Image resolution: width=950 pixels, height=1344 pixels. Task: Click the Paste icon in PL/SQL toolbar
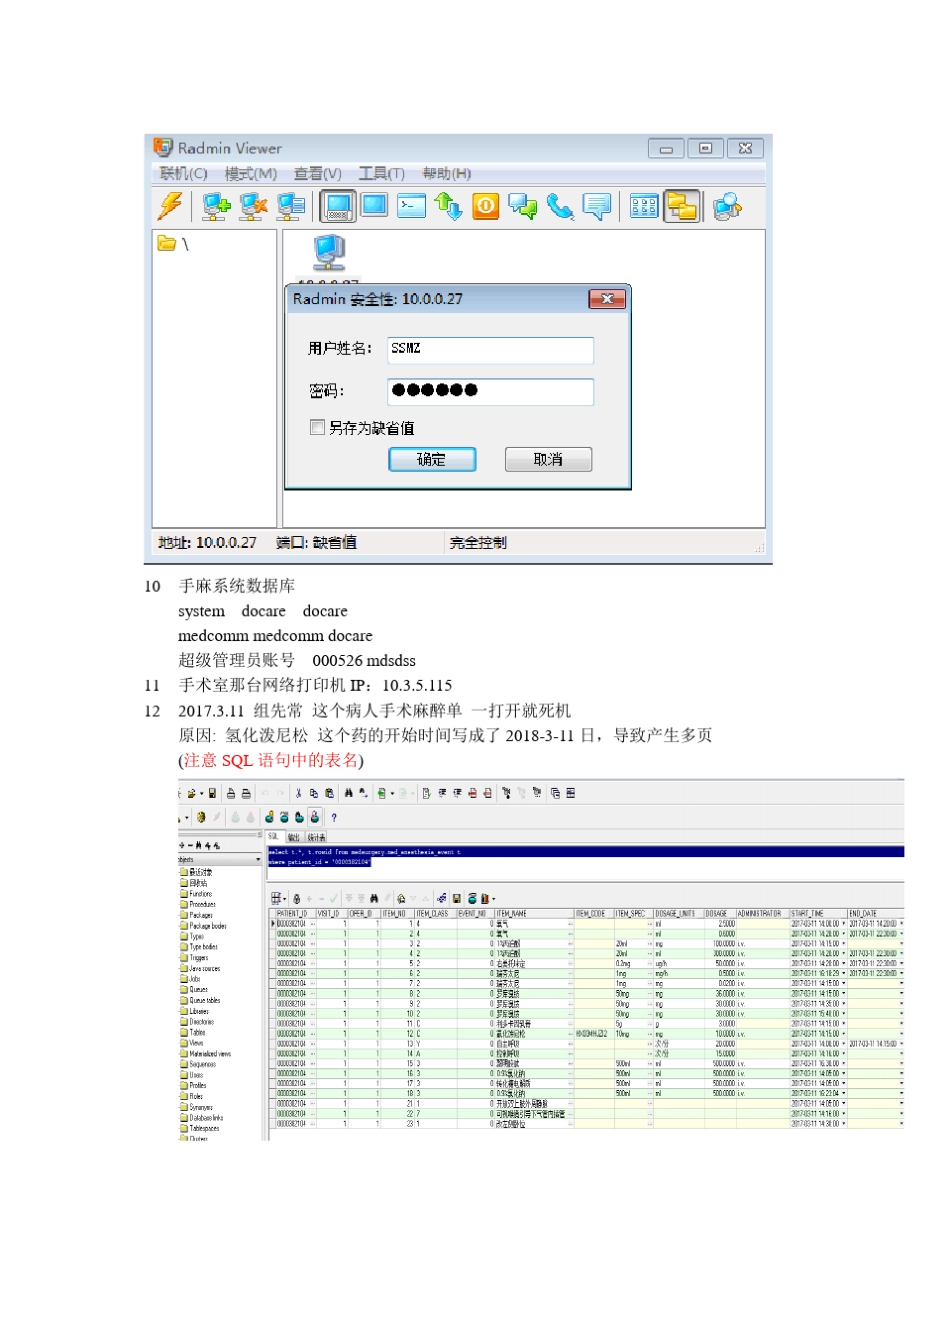coord(328,793)
